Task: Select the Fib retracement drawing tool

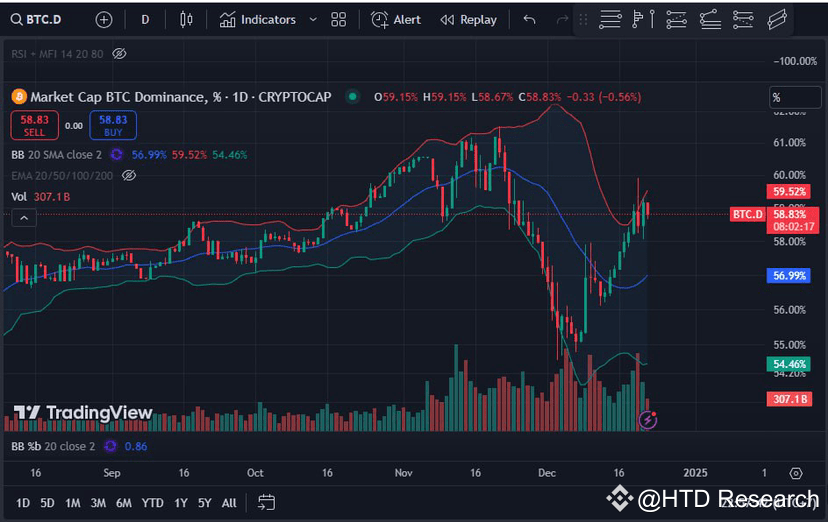Action: [x=610, y=20]
